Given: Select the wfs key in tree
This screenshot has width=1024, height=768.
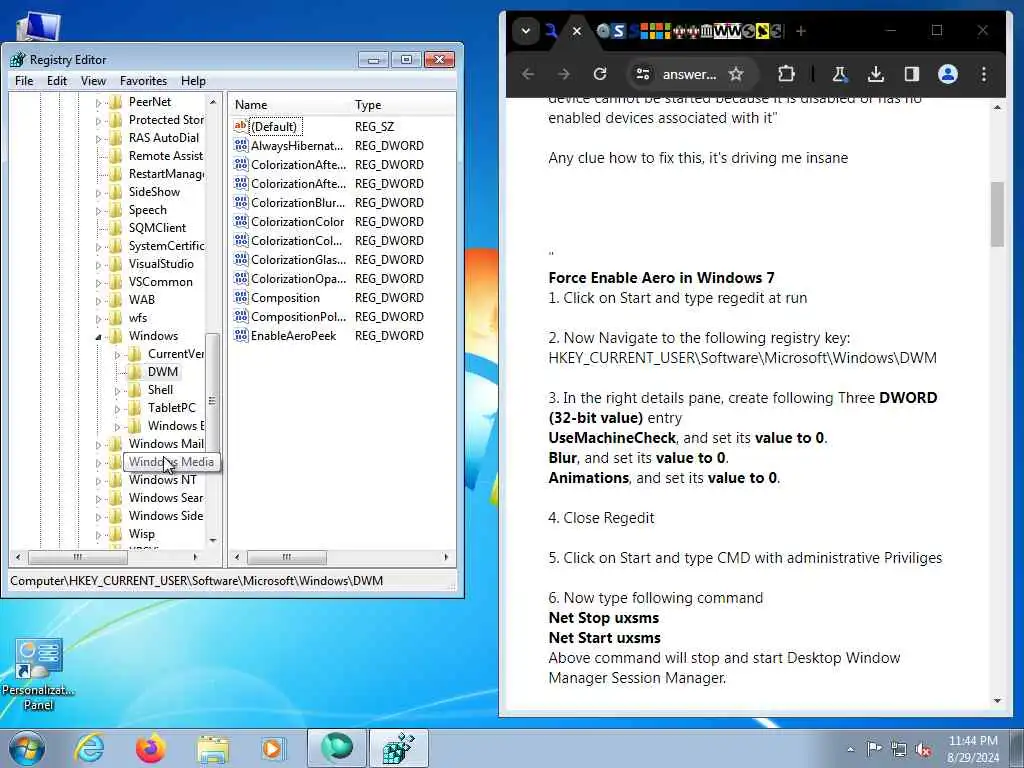Looking at the screenshot, I should tap(138, 318).
